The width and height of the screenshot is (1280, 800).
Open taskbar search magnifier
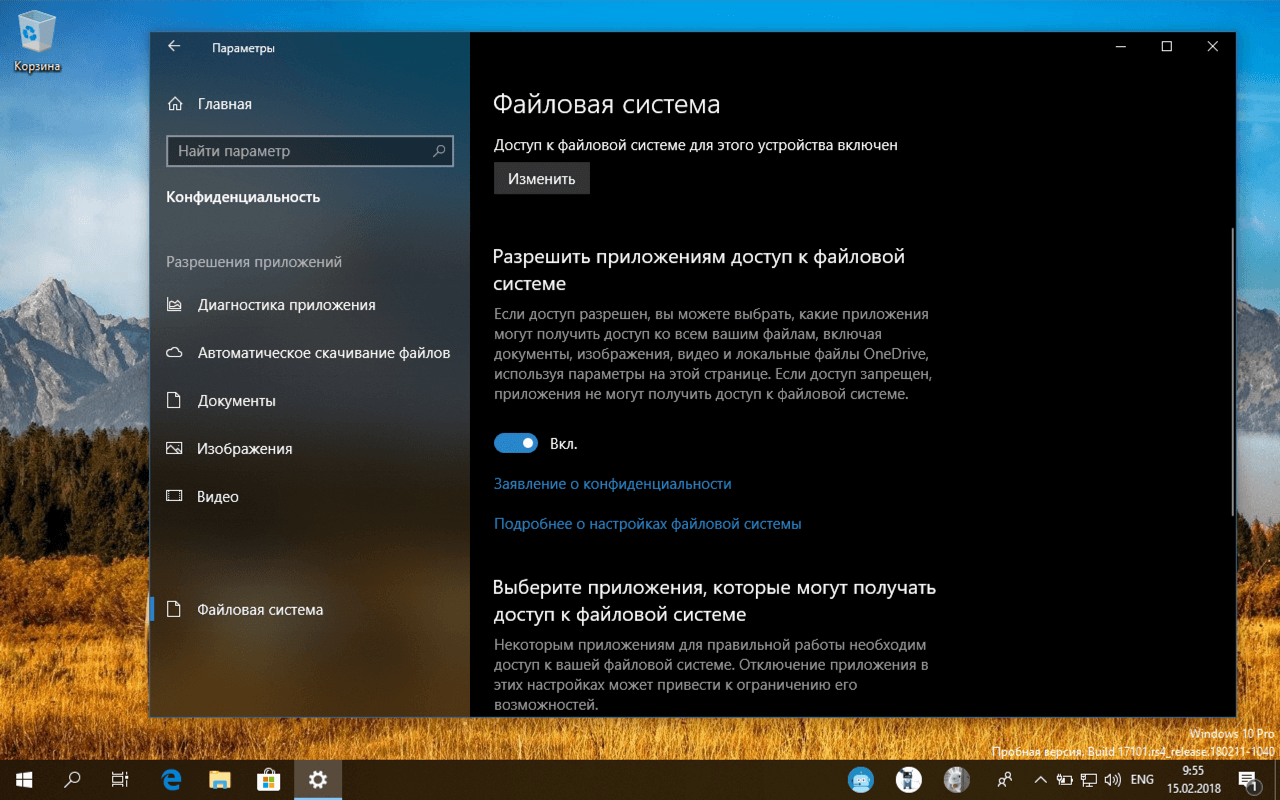[x=72, y=779]
